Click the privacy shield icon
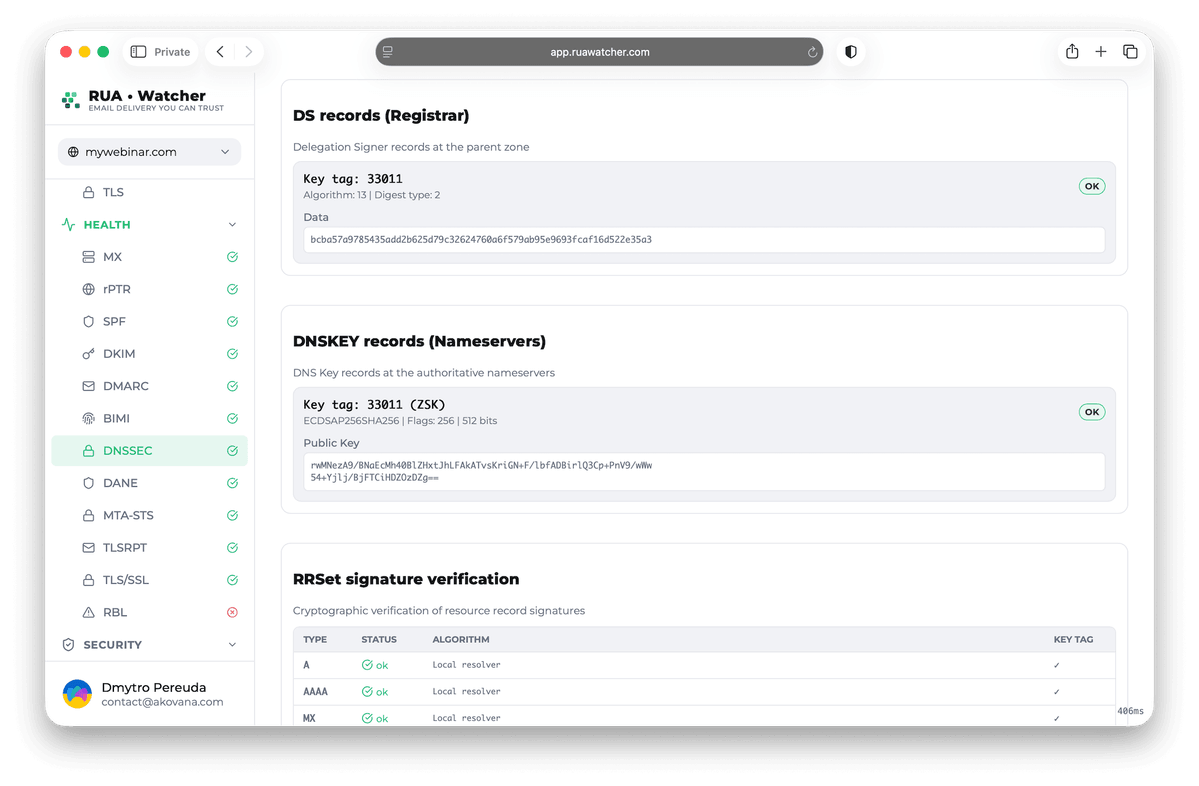Viewport: 1199px width, 786px height. [x=850, y=52]
